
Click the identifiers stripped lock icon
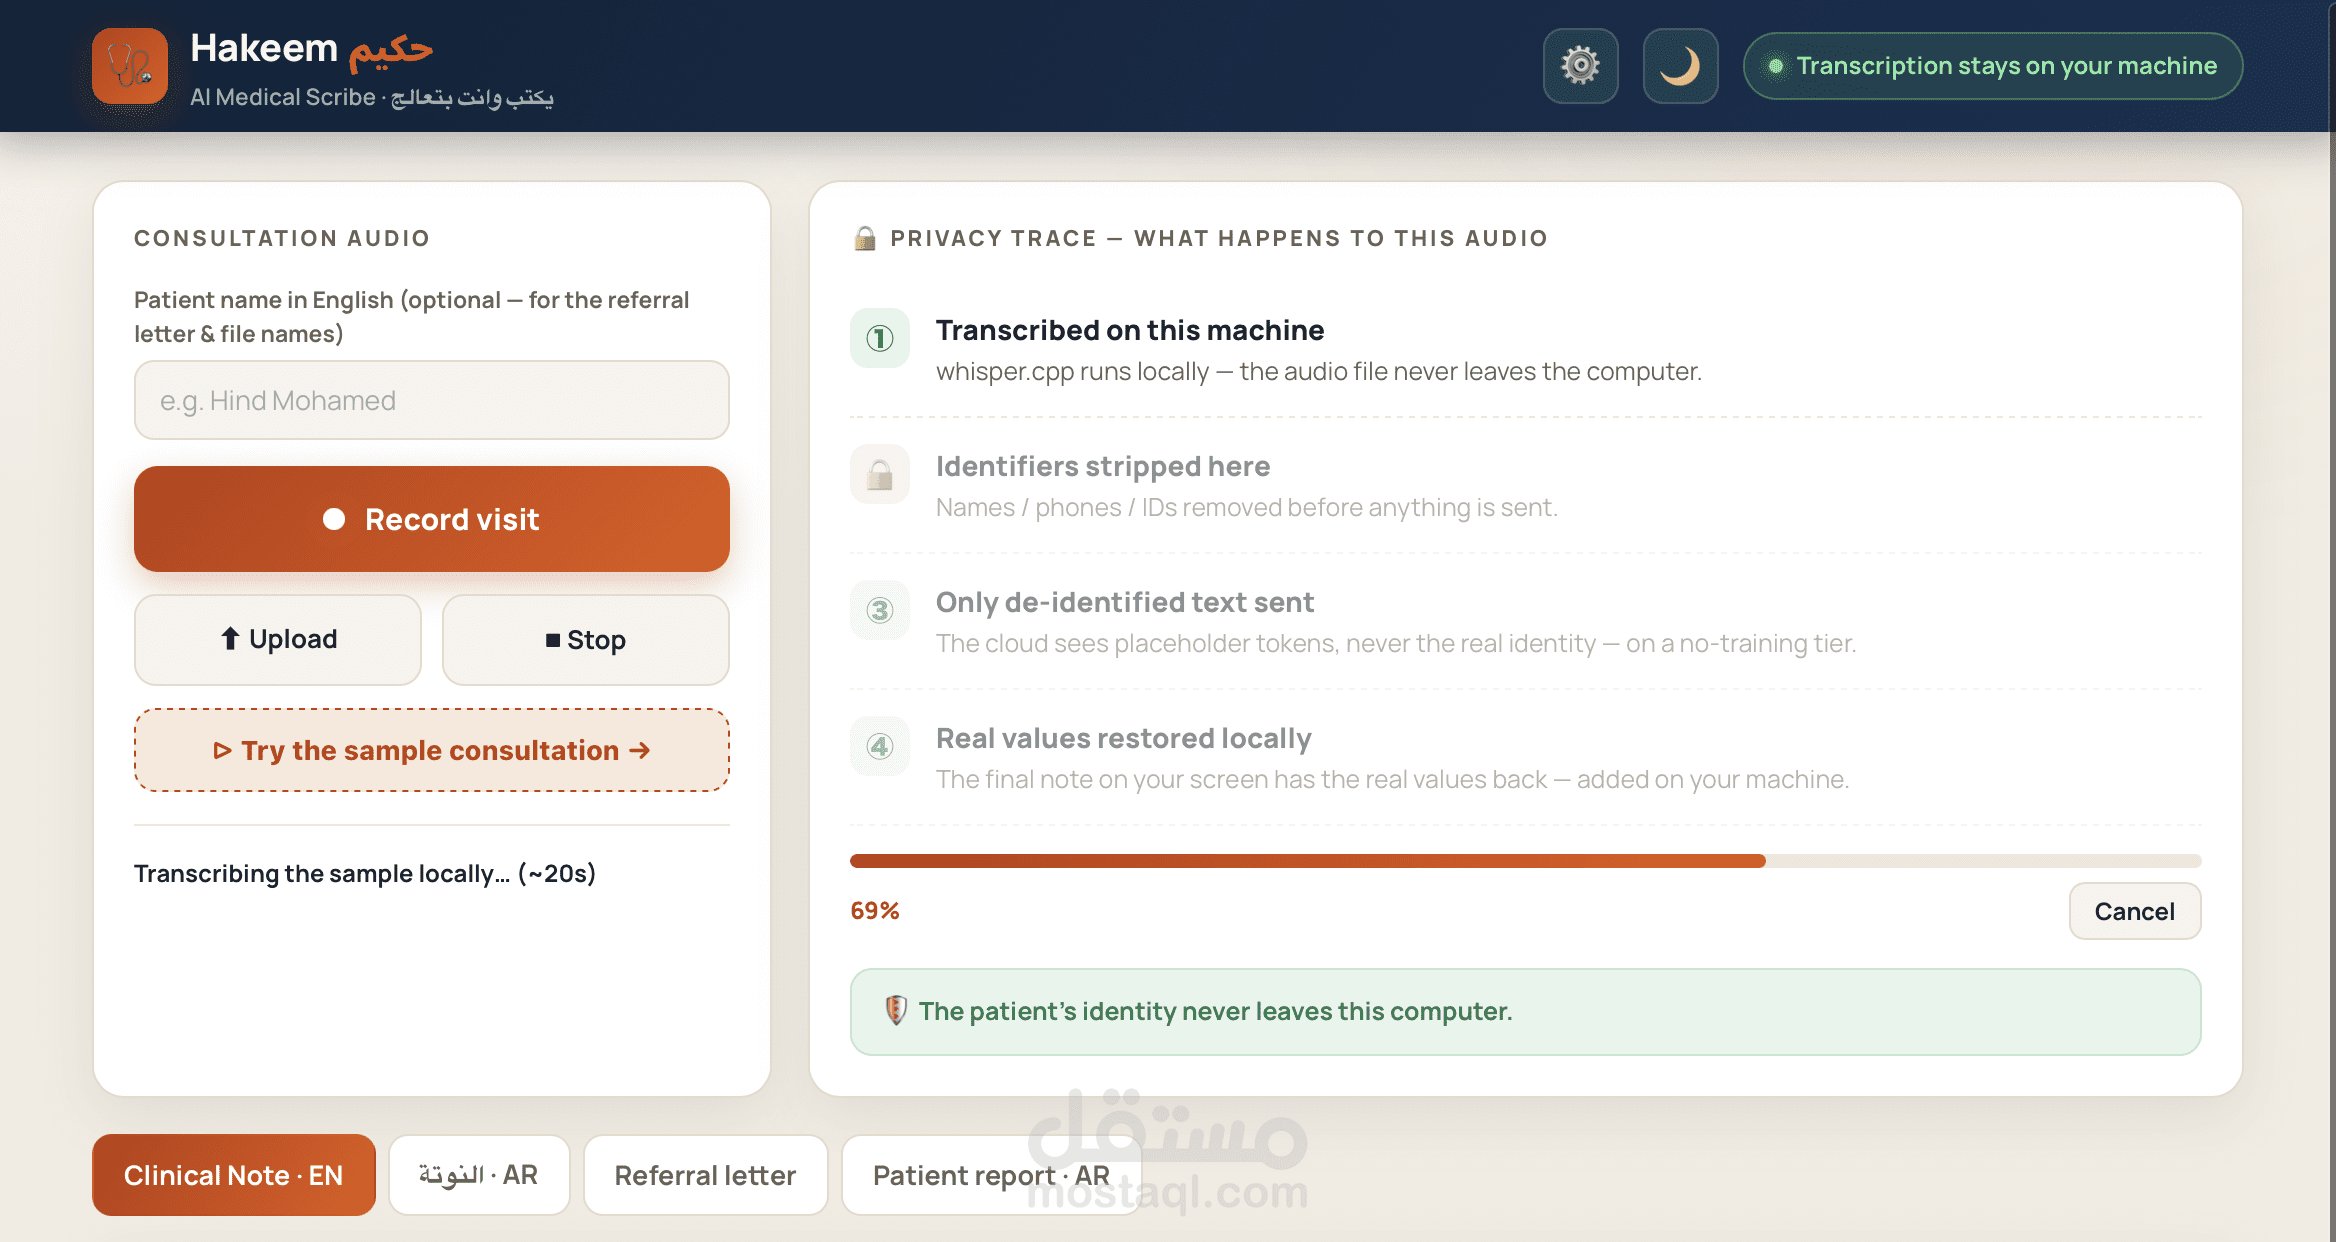(880, 474)
